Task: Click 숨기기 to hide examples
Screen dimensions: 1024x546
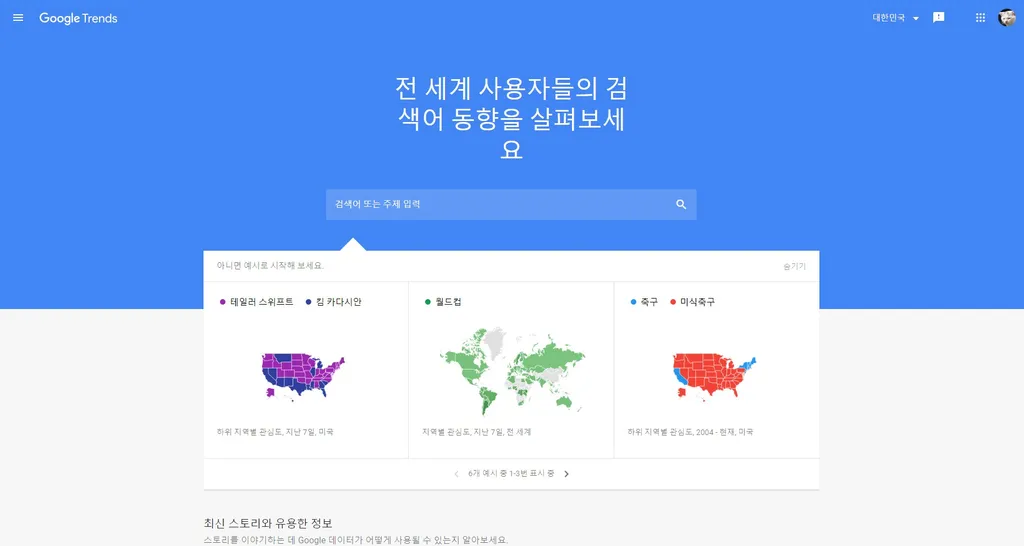Action: 794,266
